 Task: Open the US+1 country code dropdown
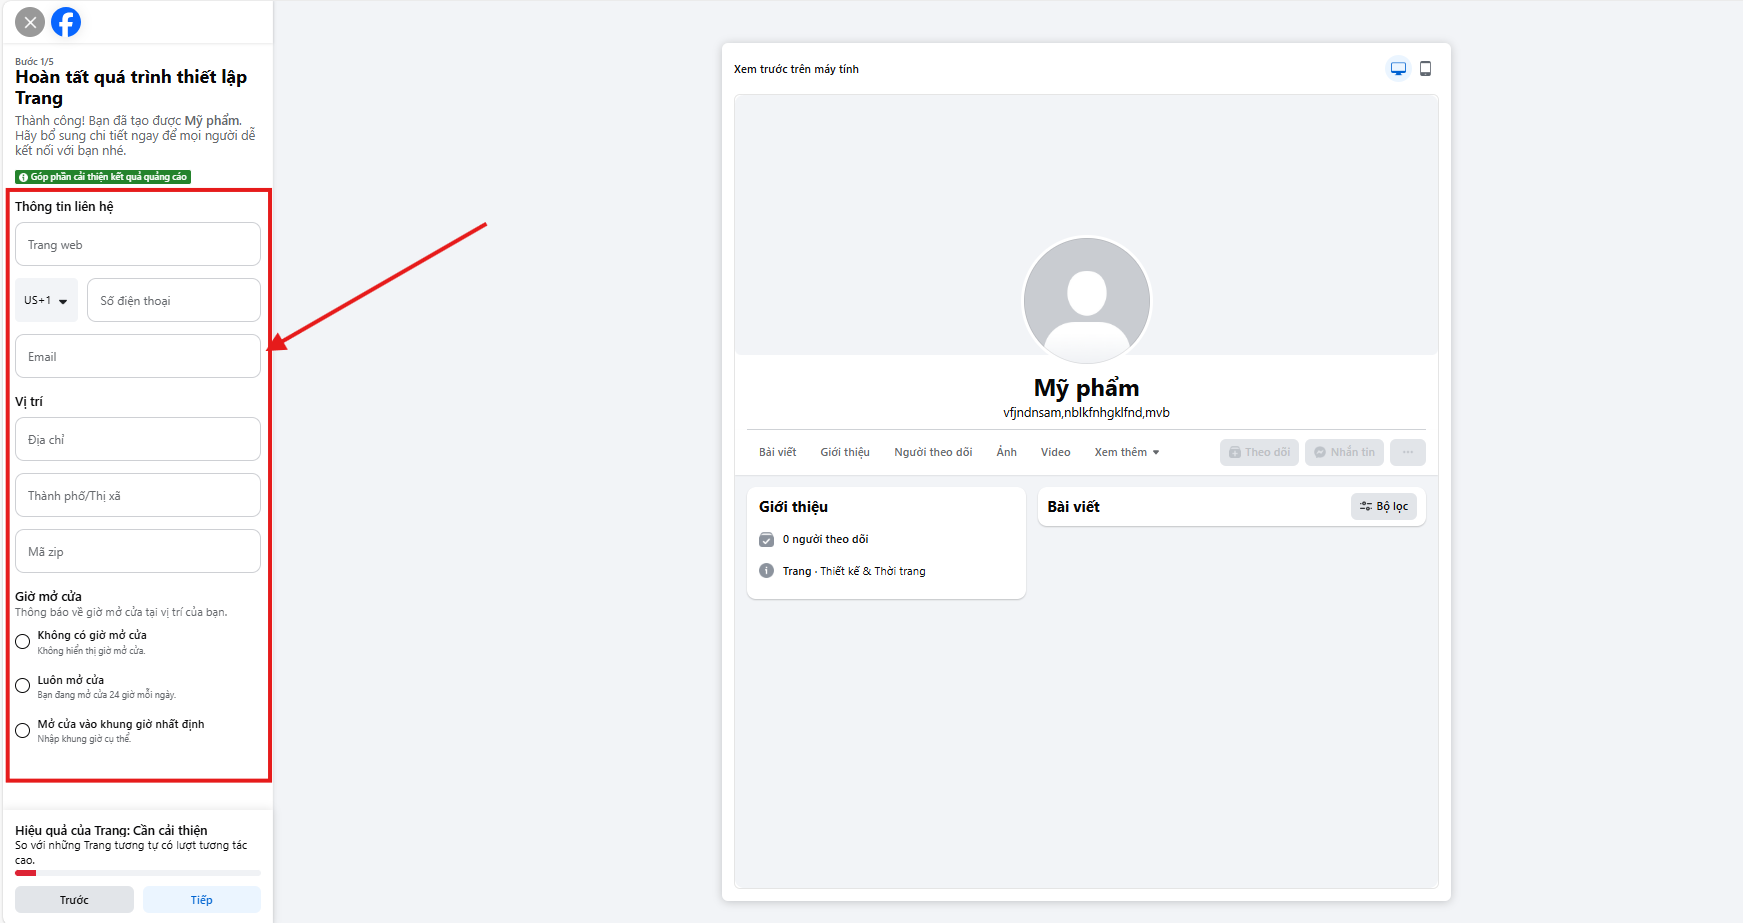[x=45, y=300]
